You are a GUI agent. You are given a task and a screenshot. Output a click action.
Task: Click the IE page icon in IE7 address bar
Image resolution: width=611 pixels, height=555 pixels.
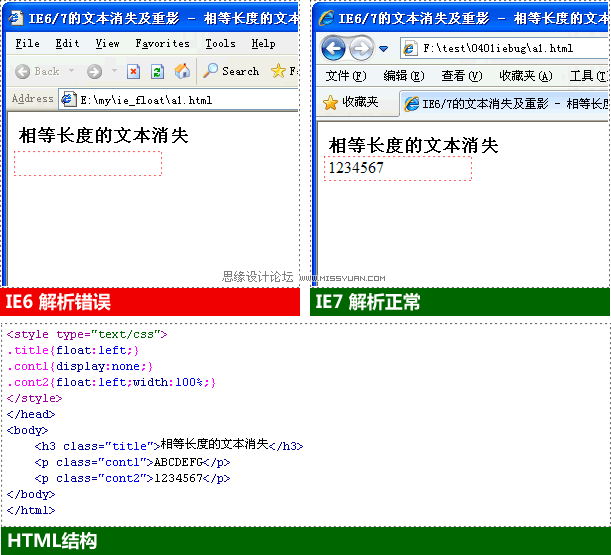point(409,49)
